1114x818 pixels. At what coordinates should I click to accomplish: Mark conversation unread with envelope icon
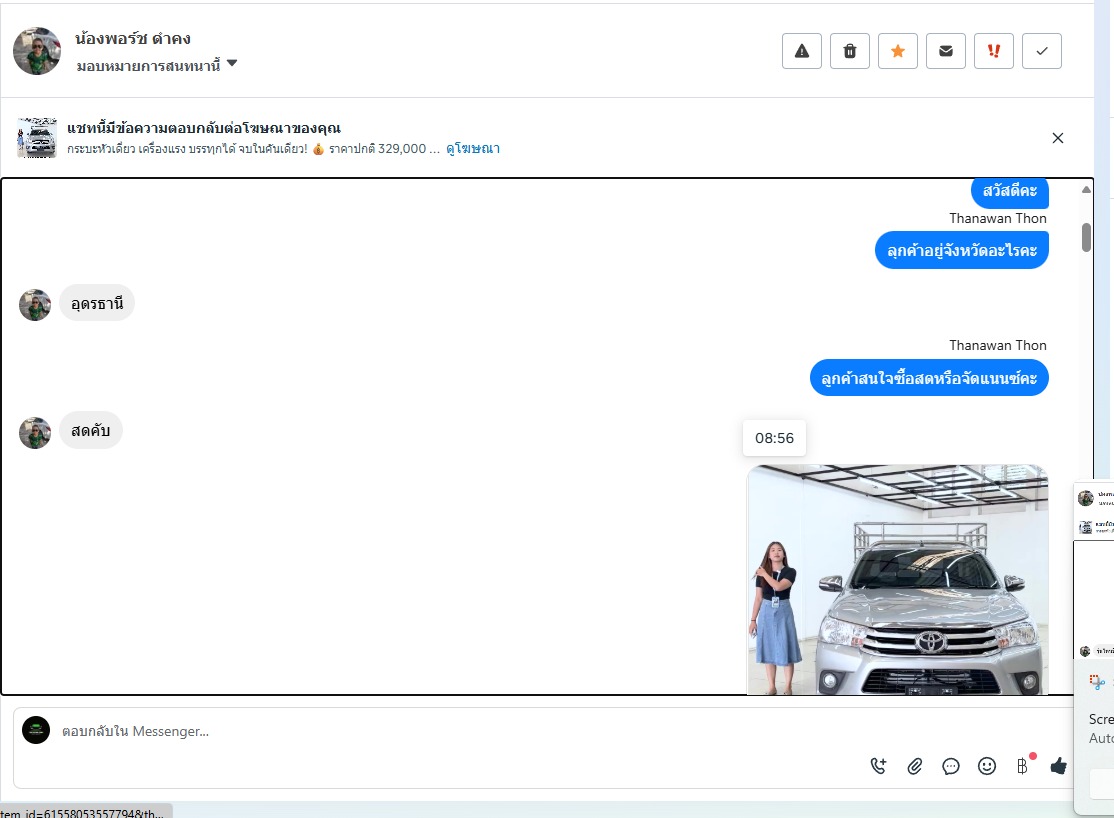pos(945,51)
